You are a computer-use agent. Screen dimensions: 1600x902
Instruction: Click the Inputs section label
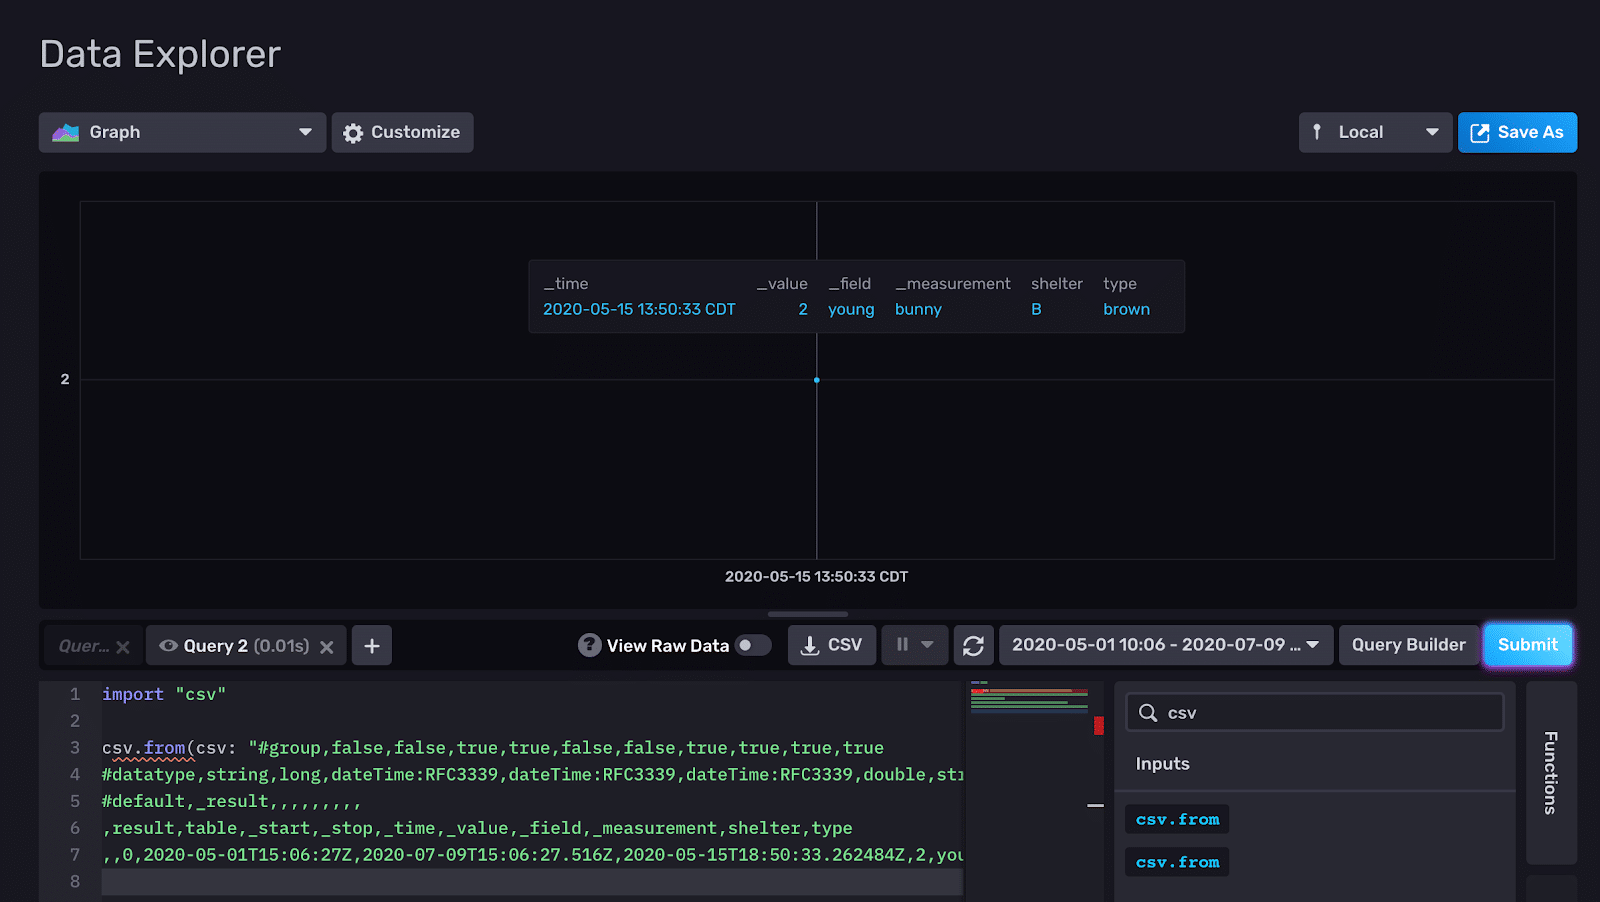point(1163,764)
